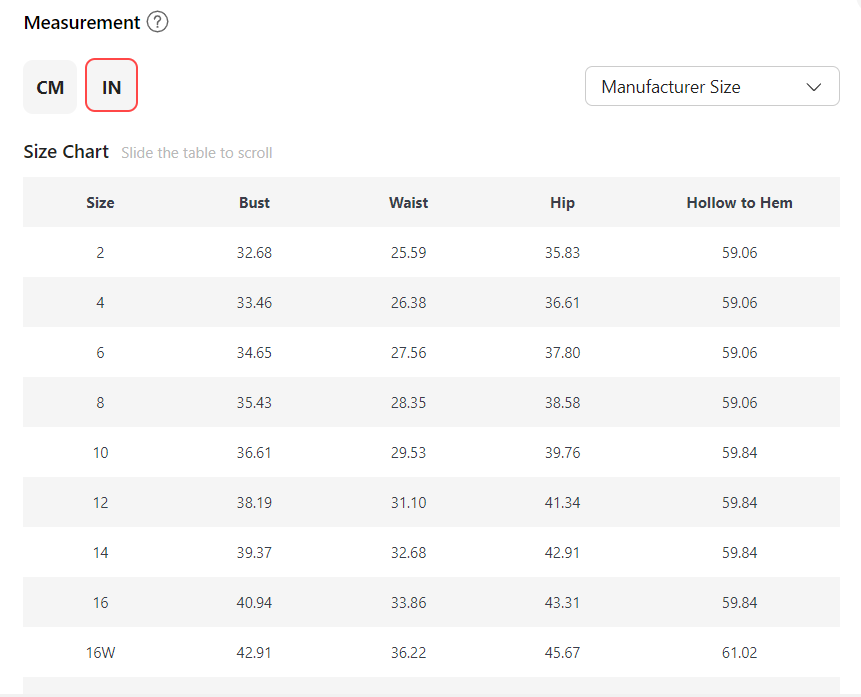The width and height of the screenshot is (861, 697).
Task: Click the Waist column header
Action: pos(408,202)
